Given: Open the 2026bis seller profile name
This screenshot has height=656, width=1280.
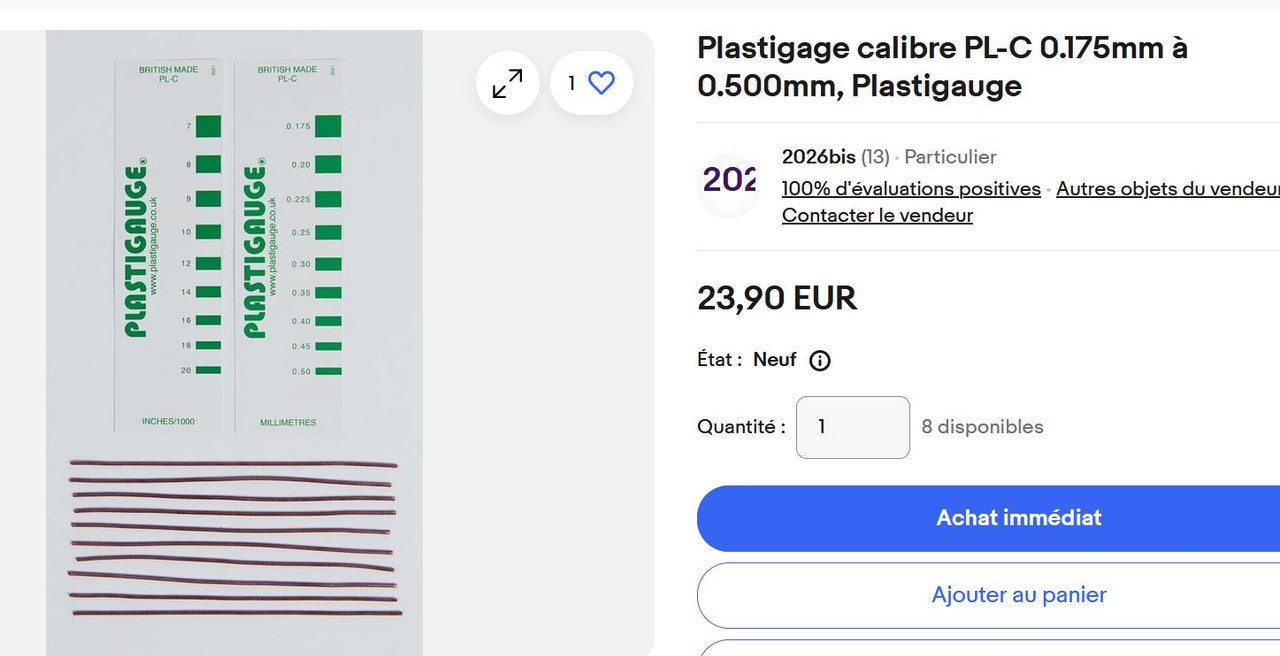Looking at the screenshot, I should (819, 157).
